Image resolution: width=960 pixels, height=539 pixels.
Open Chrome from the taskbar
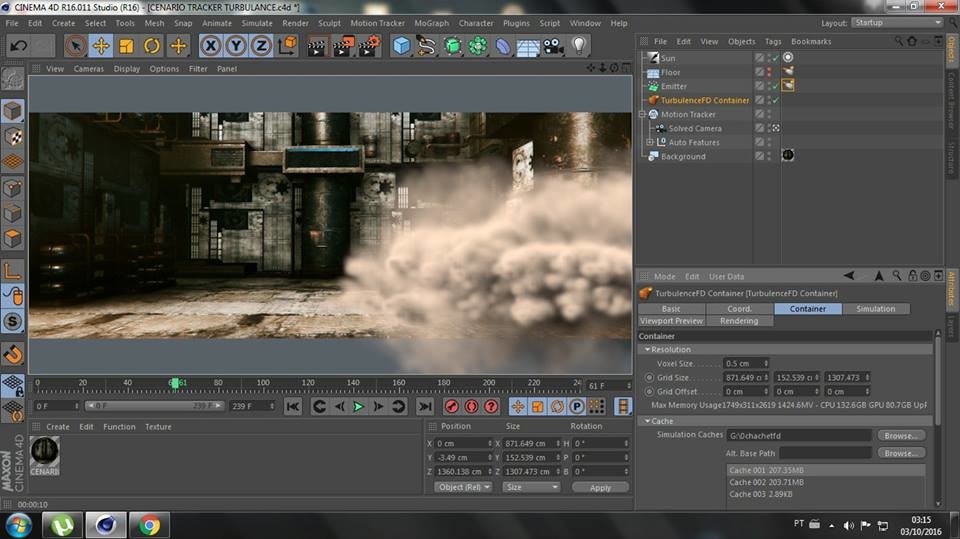point(149,526)
